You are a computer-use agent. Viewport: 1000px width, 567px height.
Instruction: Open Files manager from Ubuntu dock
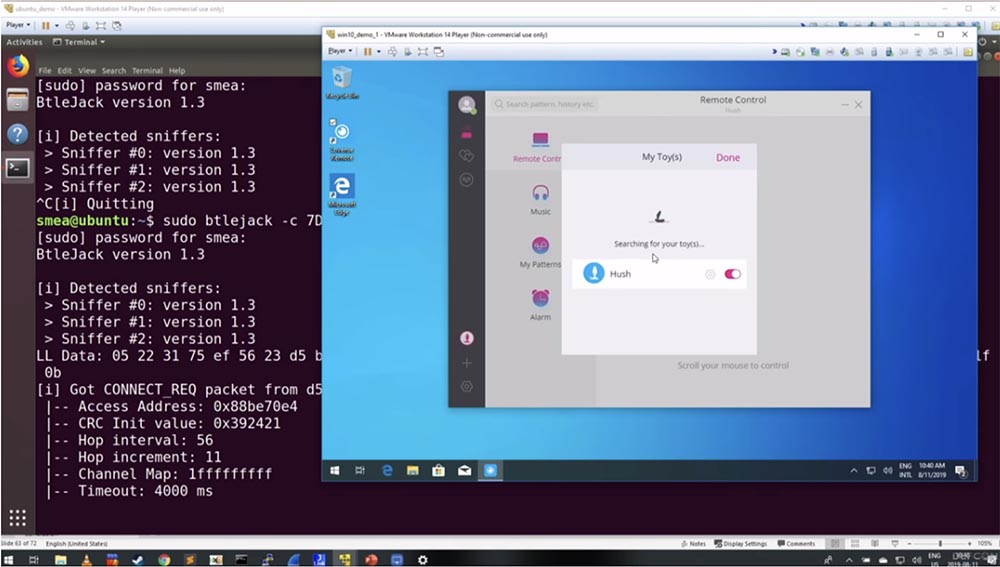click(18, 99)
